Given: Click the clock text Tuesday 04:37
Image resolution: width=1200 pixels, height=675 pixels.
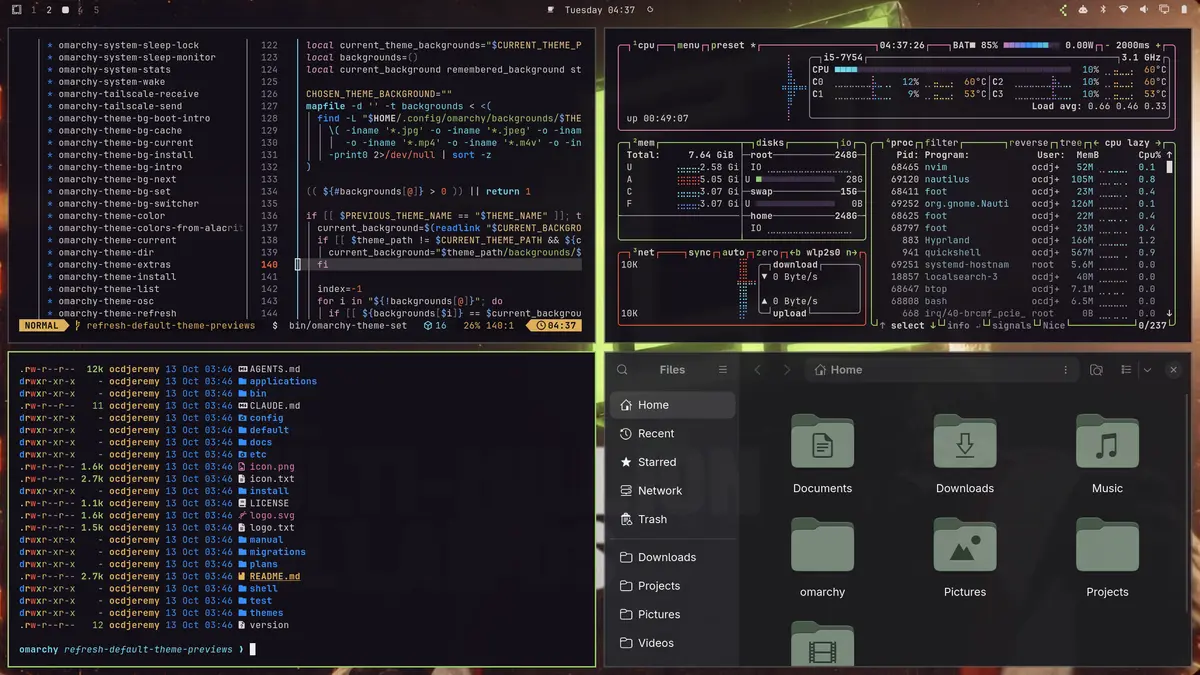Looking at the screenshot, I should [600, 10].
